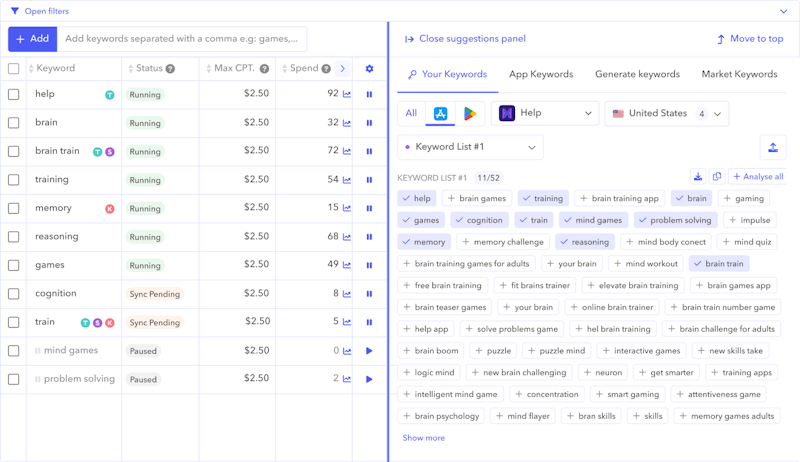
Task: Switch to the App Keywords tab
Action: [541, 74]
